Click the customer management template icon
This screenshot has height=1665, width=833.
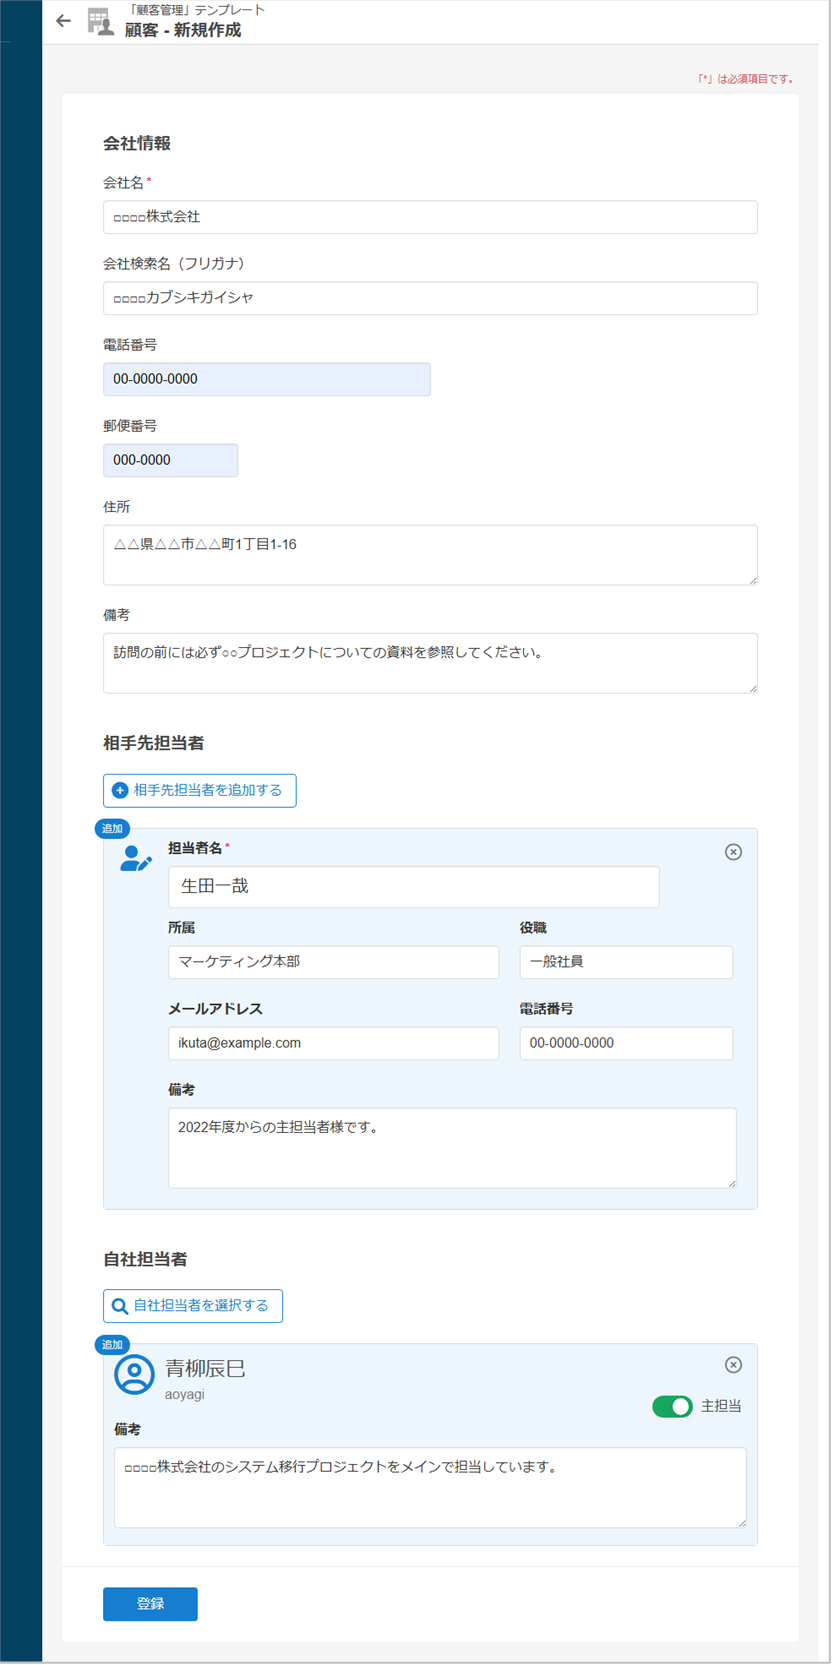(x=100, y=21)
